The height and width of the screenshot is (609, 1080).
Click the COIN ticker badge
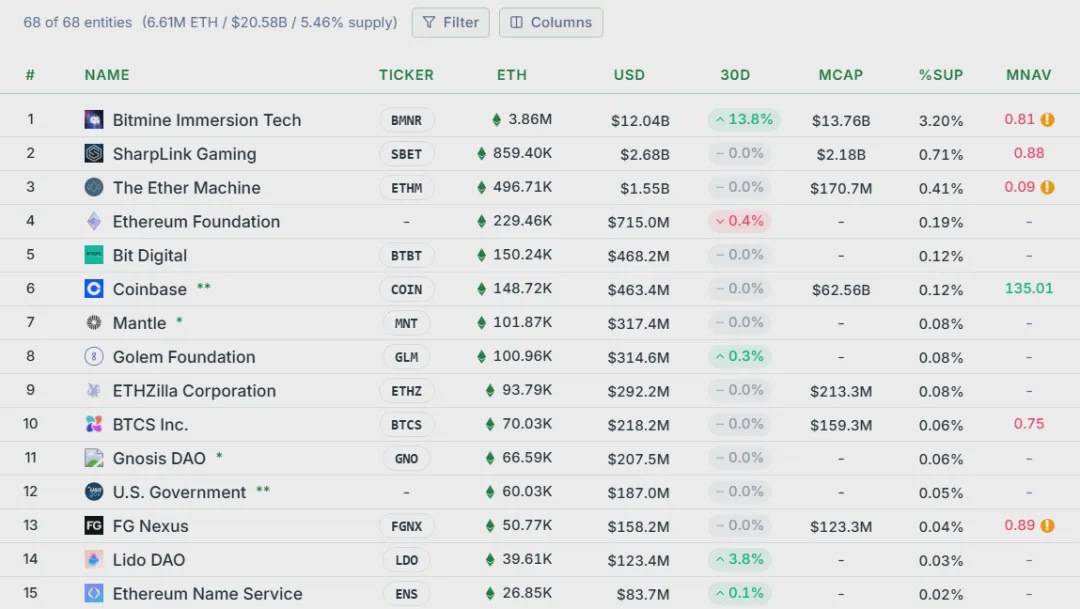[406, 290]
